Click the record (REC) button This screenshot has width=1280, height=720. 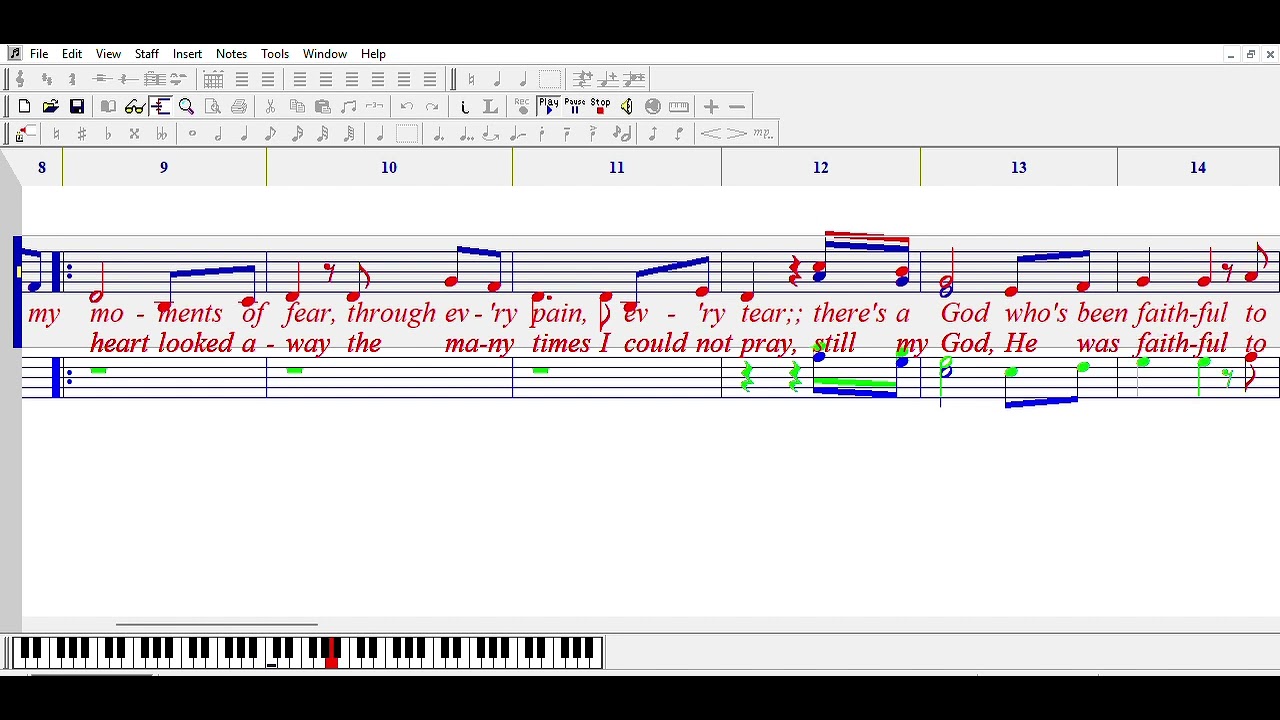click(522, 107)
